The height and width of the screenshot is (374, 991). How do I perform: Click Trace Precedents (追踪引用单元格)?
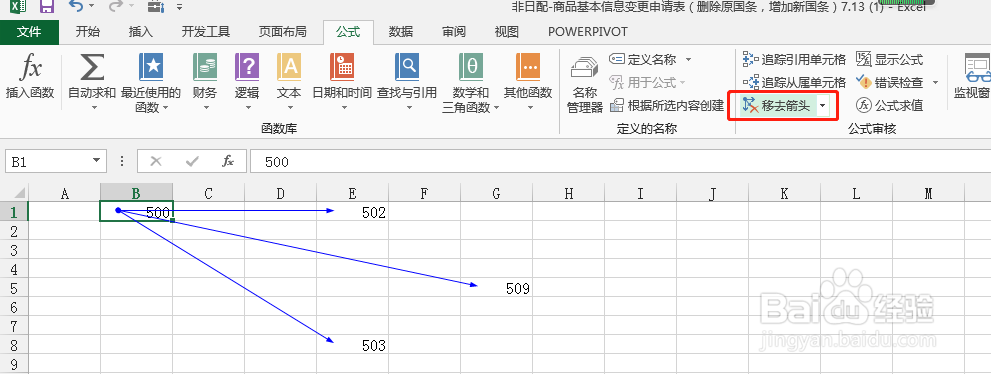(x=794, y=60)
